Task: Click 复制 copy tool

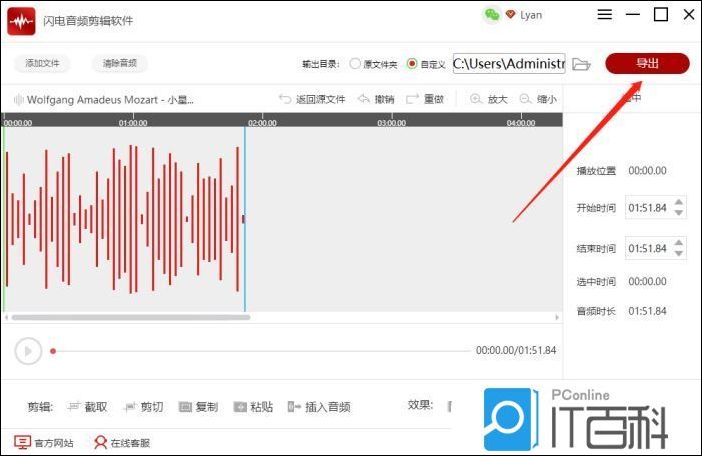Action: coord(198,407)
